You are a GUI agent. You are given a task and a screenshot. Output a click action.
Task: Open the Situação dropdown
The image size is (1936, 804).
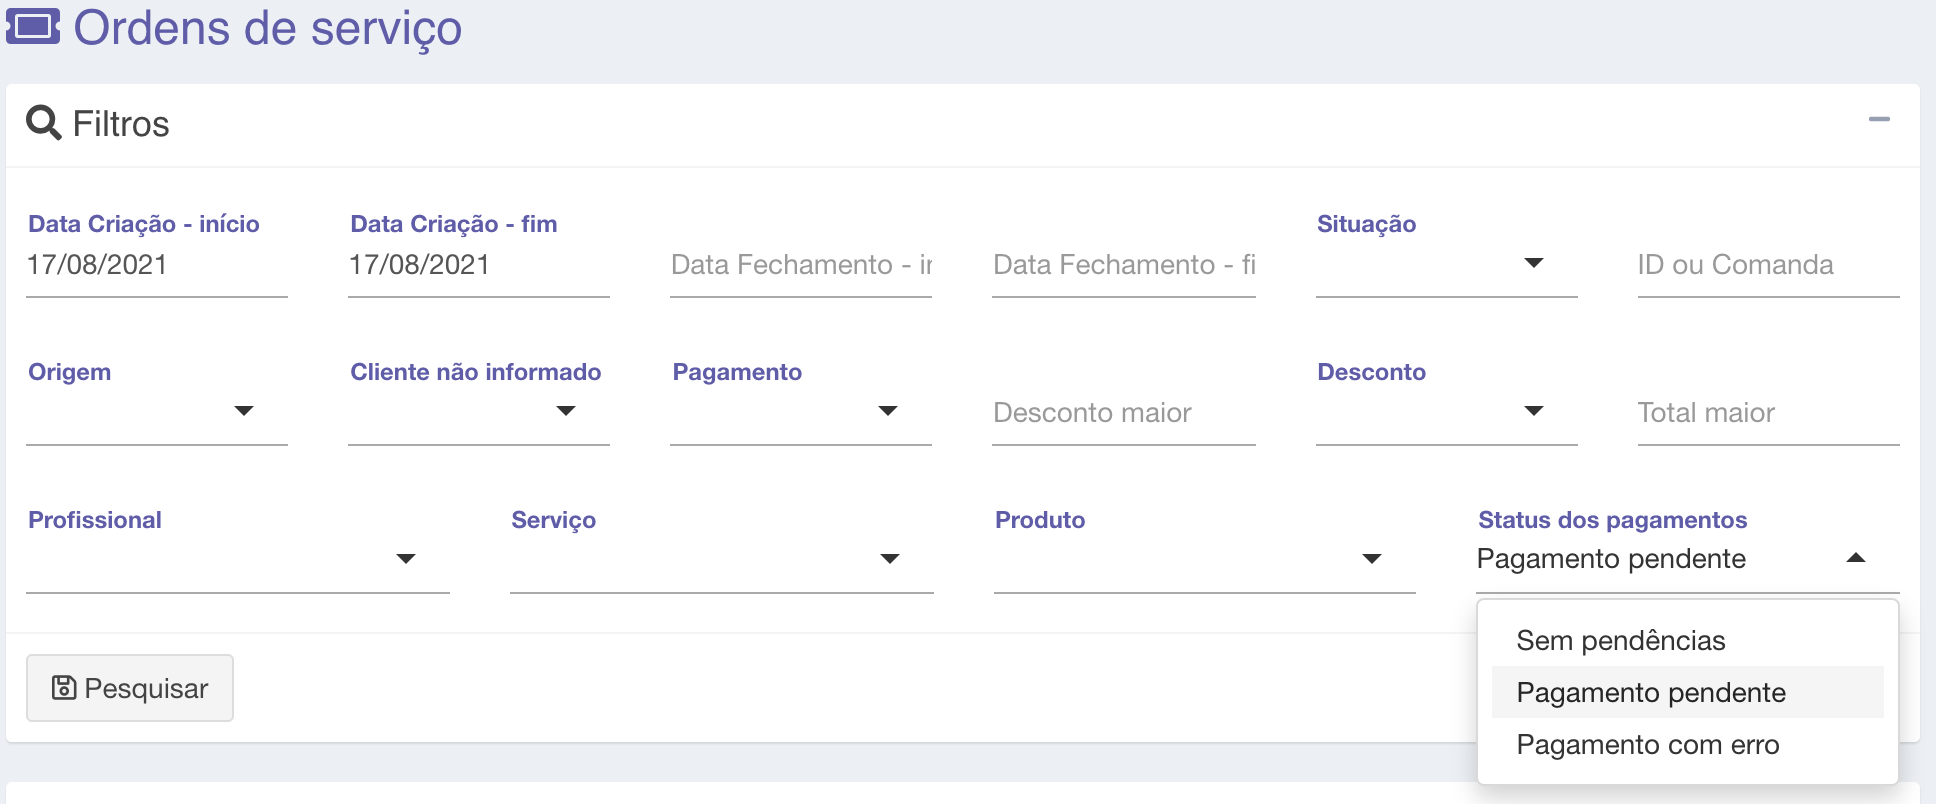(x=1445, y=265)
